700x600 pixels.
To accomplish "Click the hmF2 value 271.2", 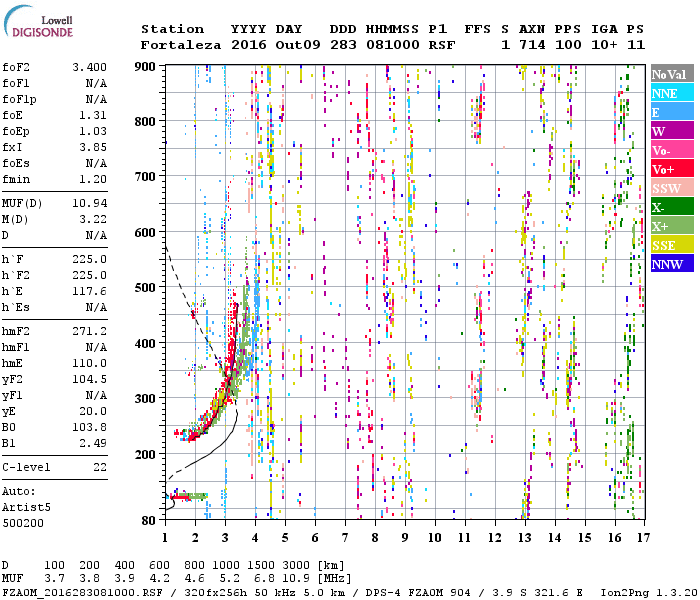I will (90, 331).
